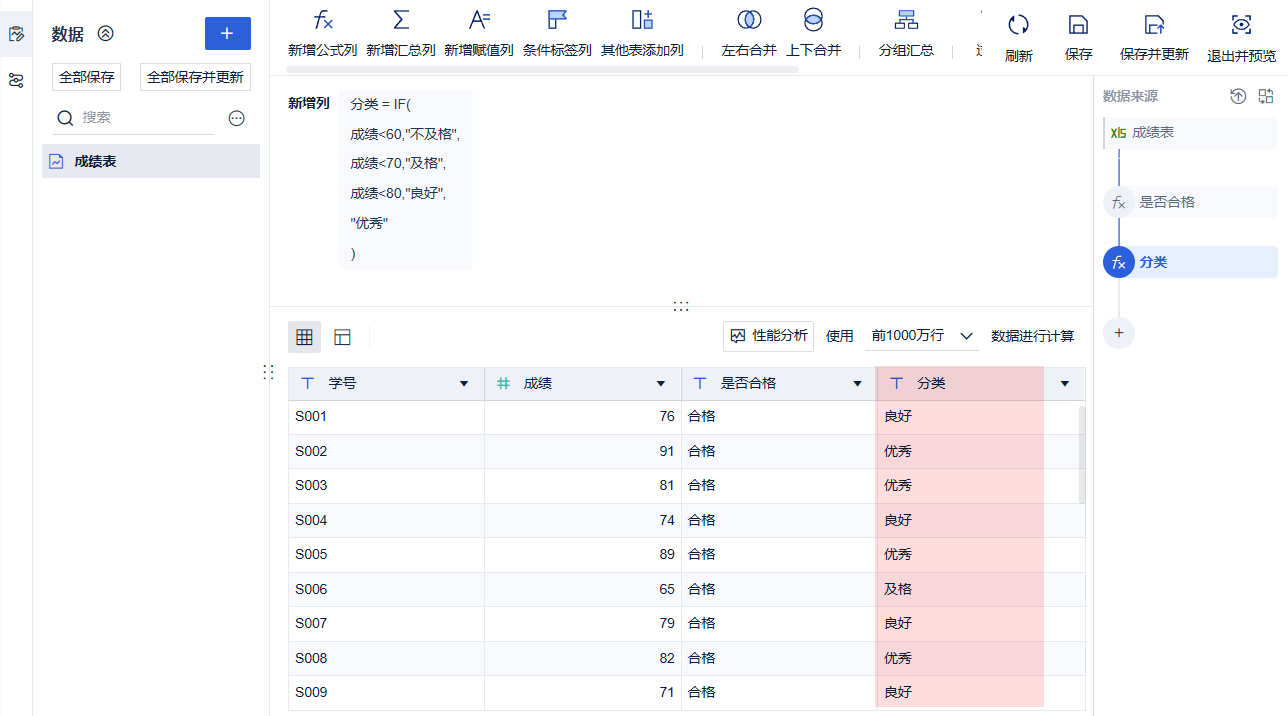Viewport: 1288px width, 716px height.
Task: Switch to the compact field view toggle
Action: (x=341, y=337)
